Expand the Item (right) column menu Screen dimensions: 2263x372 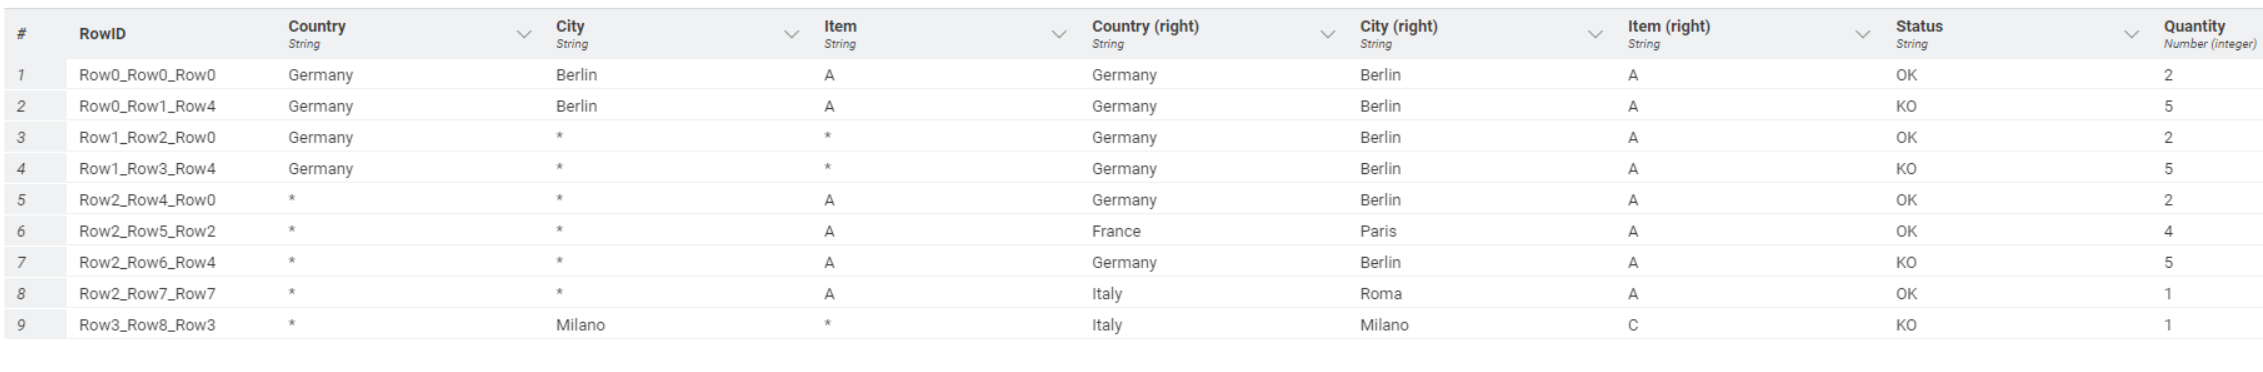click(1863, 34)
